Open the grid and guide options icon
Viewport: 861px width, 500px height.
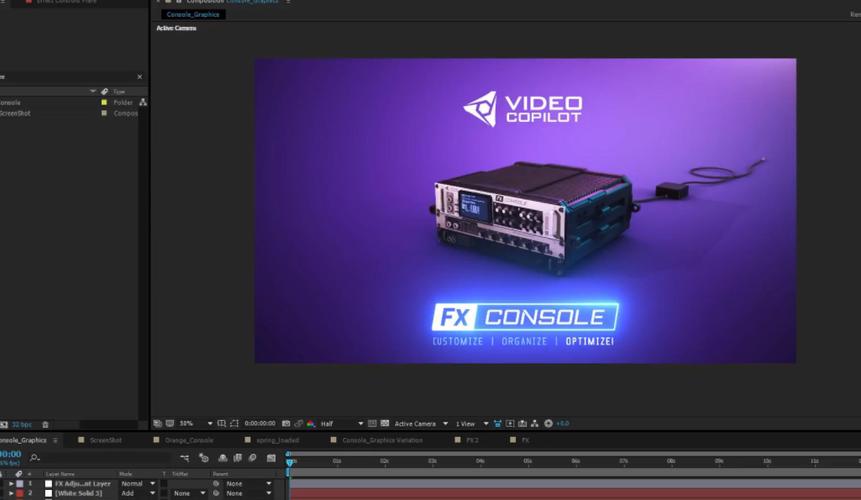(222, 424)
